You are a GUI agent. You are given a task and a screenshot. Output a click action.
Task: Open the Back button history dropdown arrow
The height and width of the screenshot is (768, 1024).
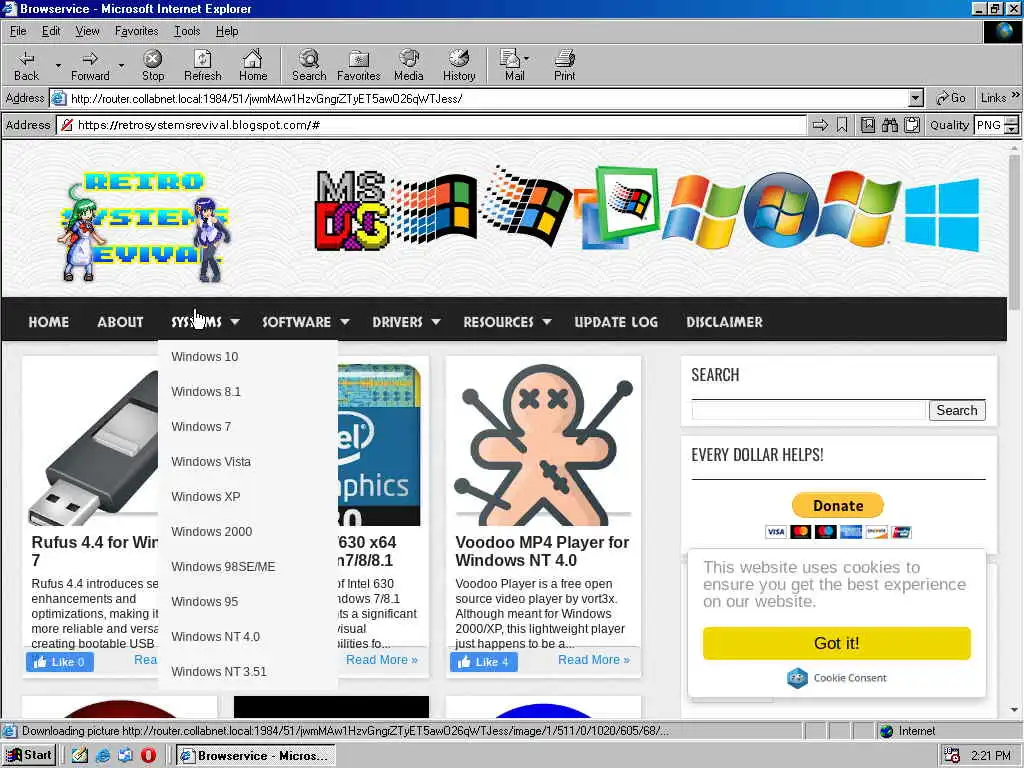click(x=57, y=66)
